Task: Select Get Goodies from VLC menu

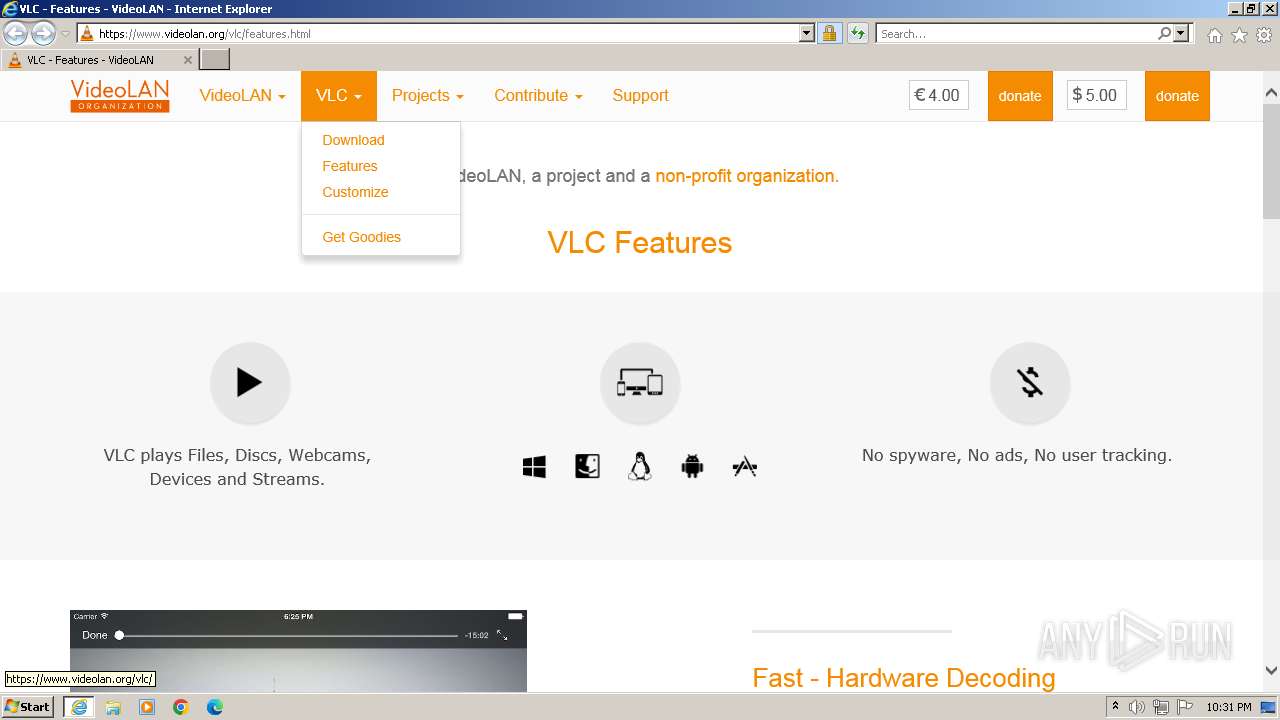Action: click(x=361, y=237)
